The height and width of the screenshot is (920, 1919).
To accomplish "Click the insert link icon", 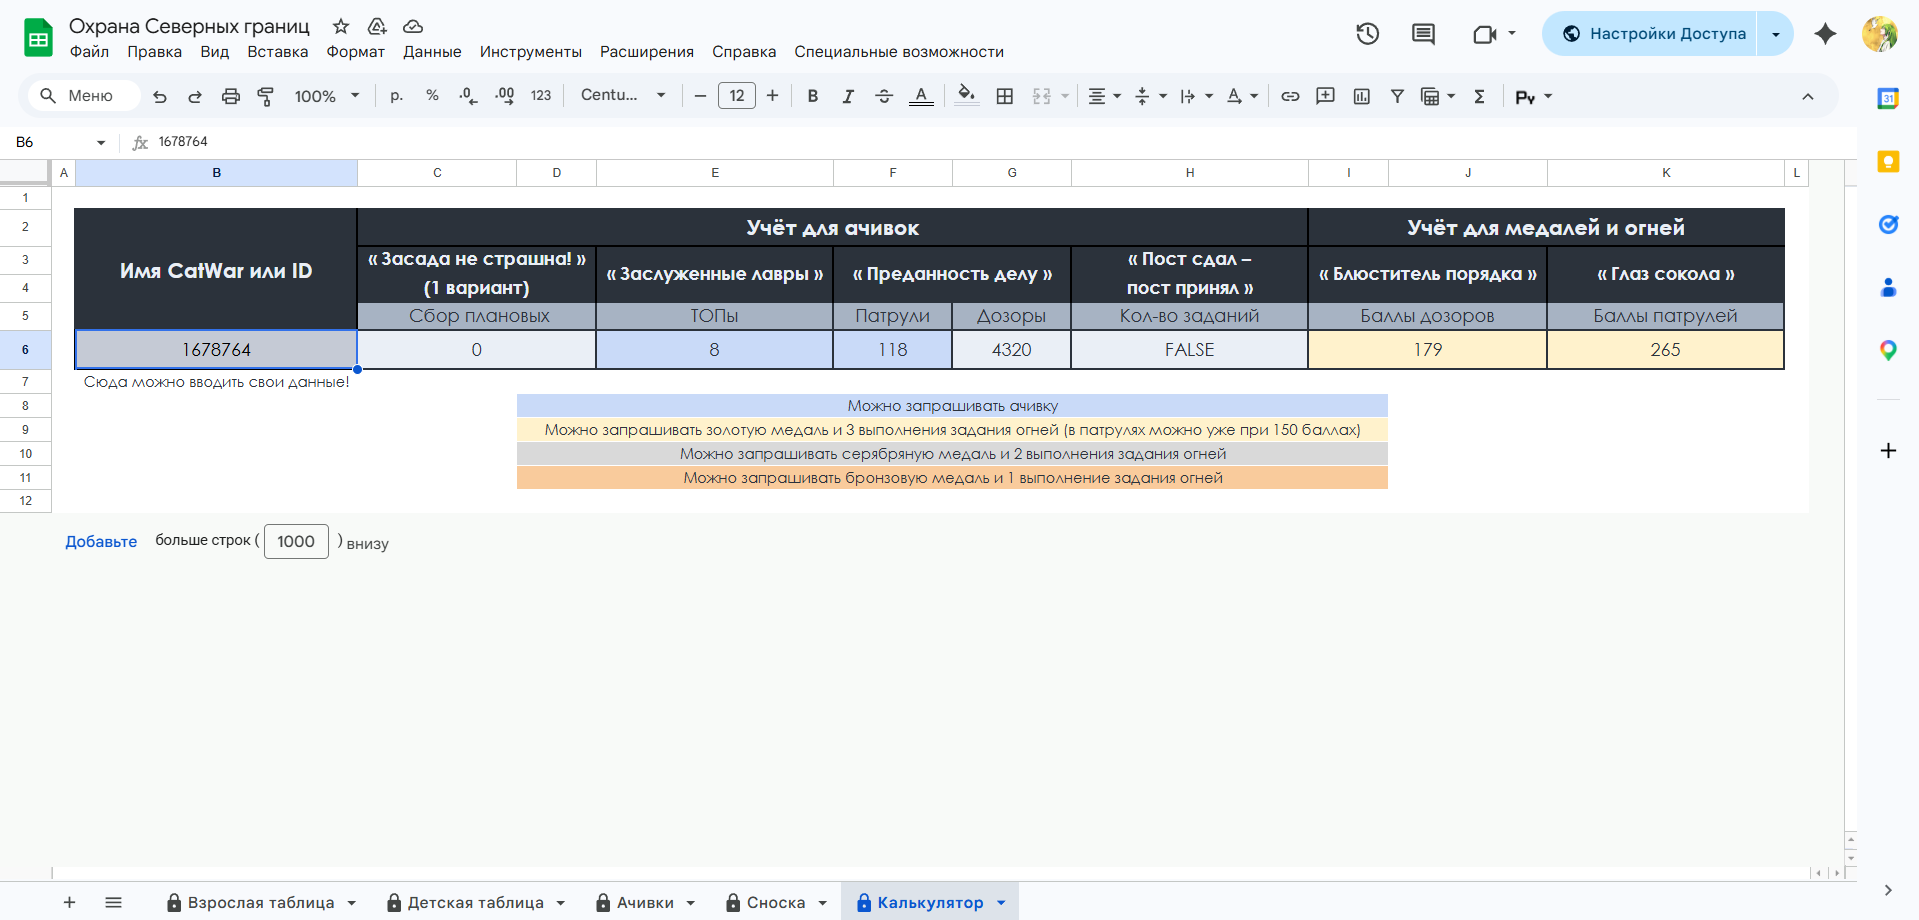I will [x=1290, y=96].
